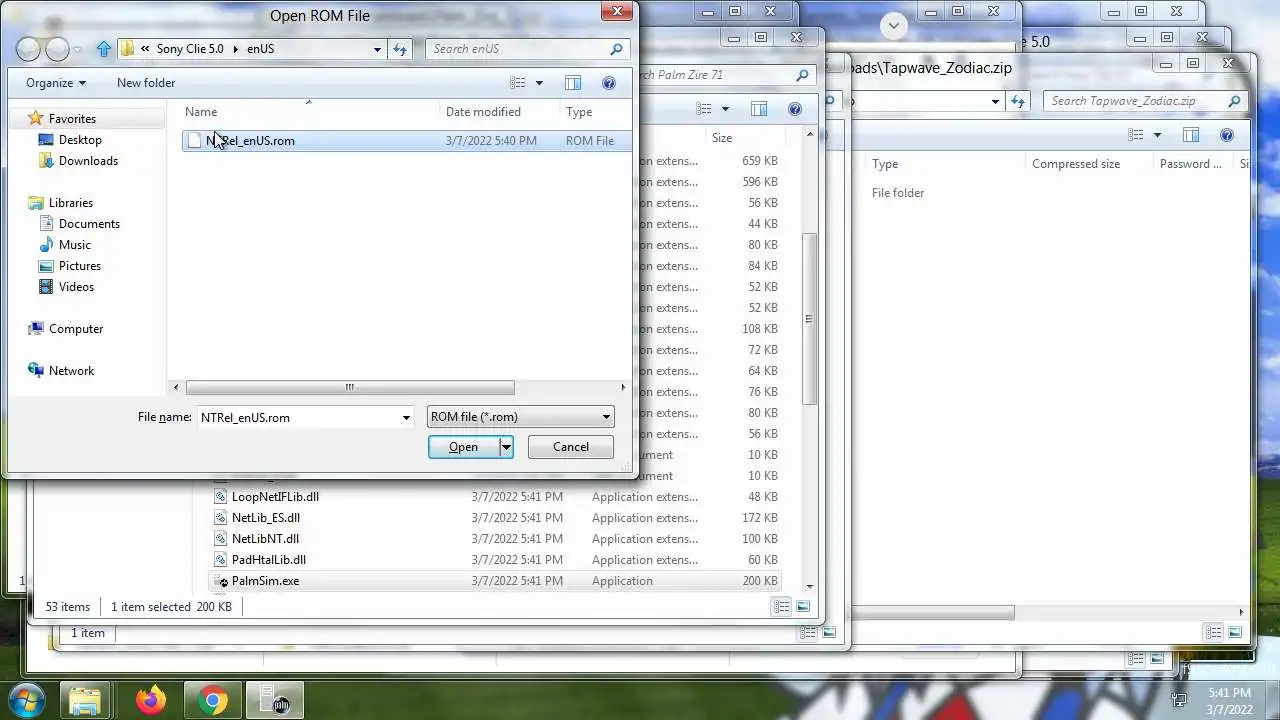Select PalmSim.exe in the background window
The height and width of the screenshot is (720, 1280).
265,581
